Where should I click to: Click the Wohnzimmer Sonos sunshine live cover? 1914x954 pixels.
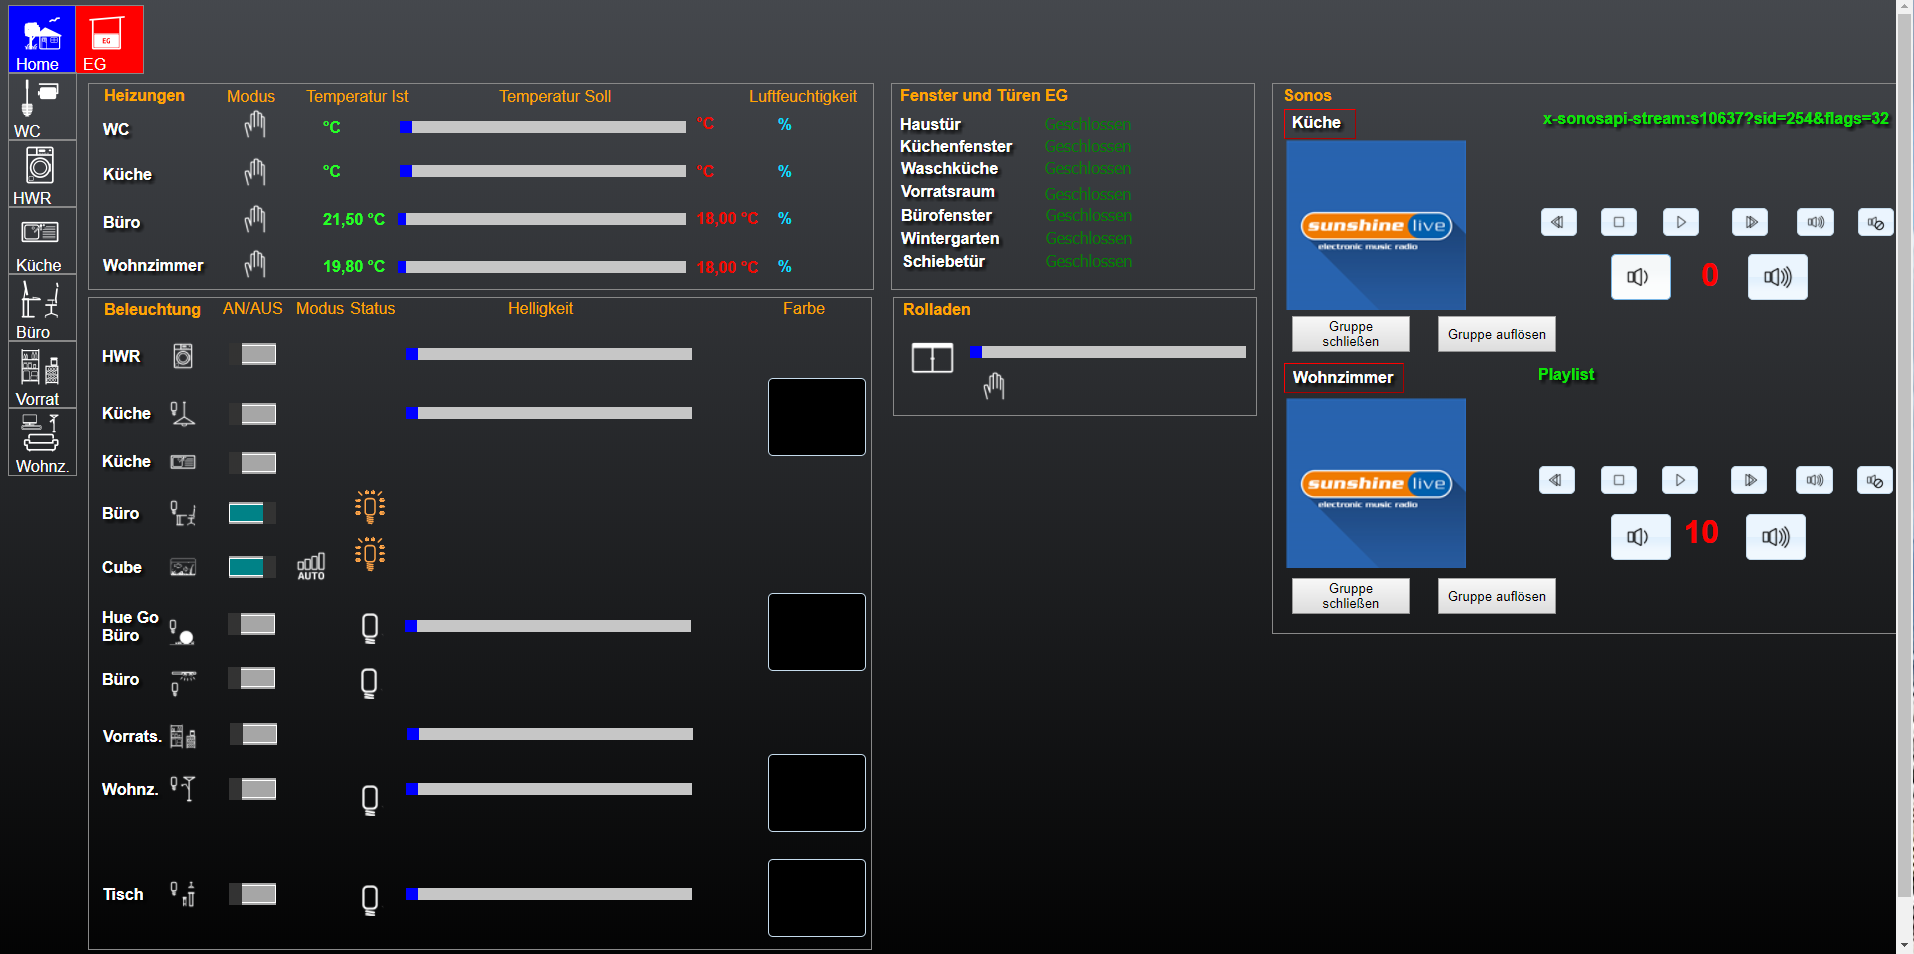pyautogui.click(x=1376, y=483)
